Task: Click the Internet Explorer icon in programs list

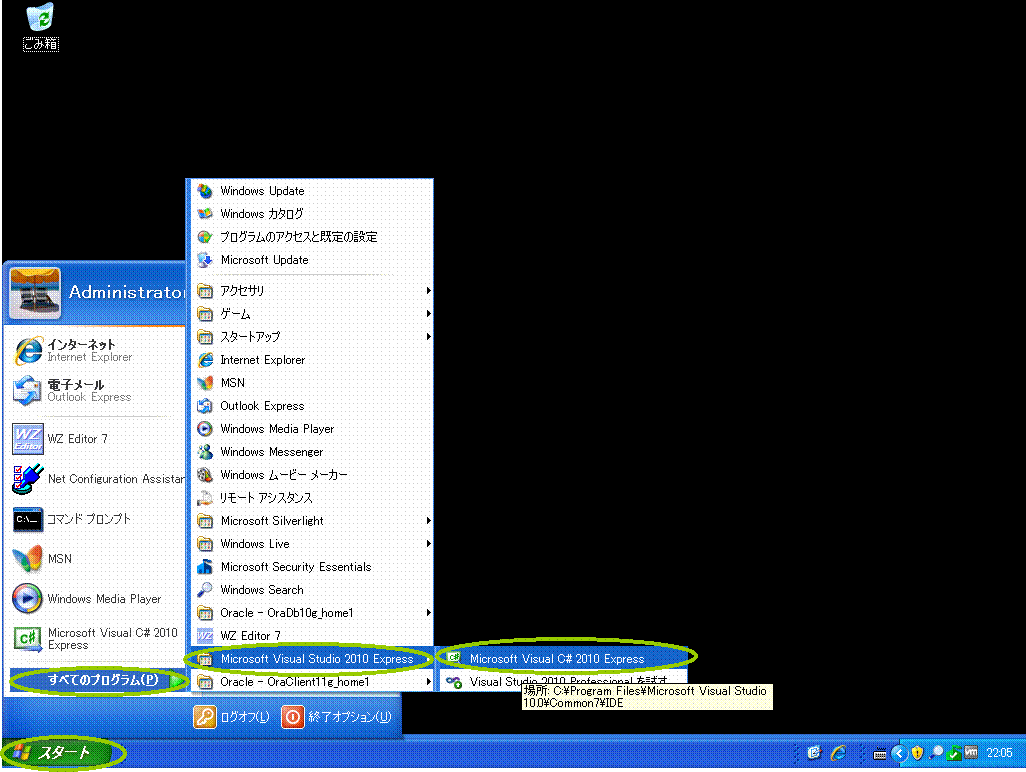Action: (205, 360)
